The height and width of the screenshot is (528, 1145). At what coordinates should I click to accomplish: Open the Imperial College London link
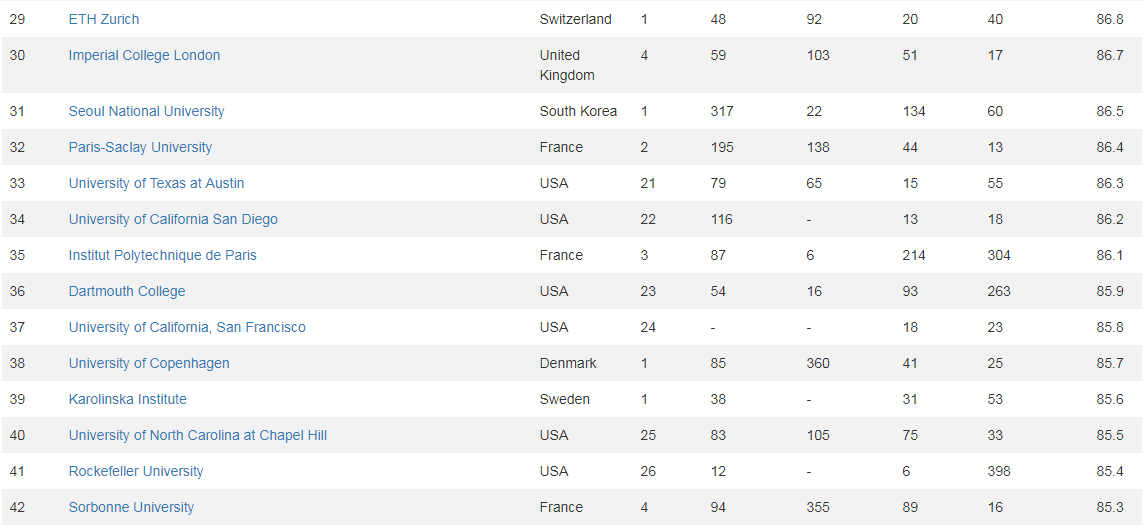[144, 55]
